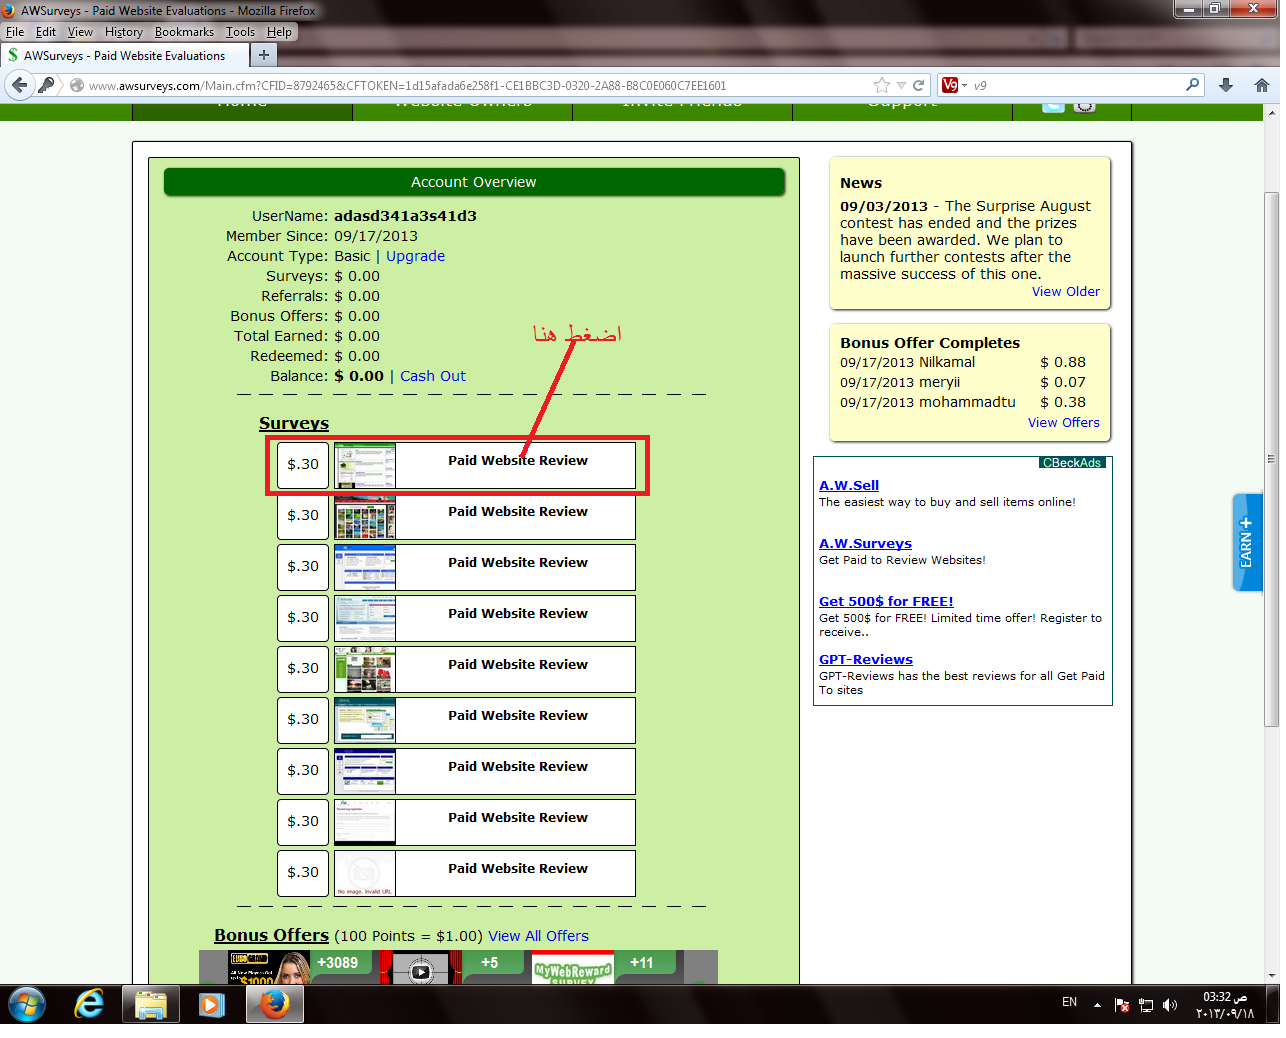Click the CBeckAds label
The height and width of the screenshot is (1038, 1286).
1072,463
